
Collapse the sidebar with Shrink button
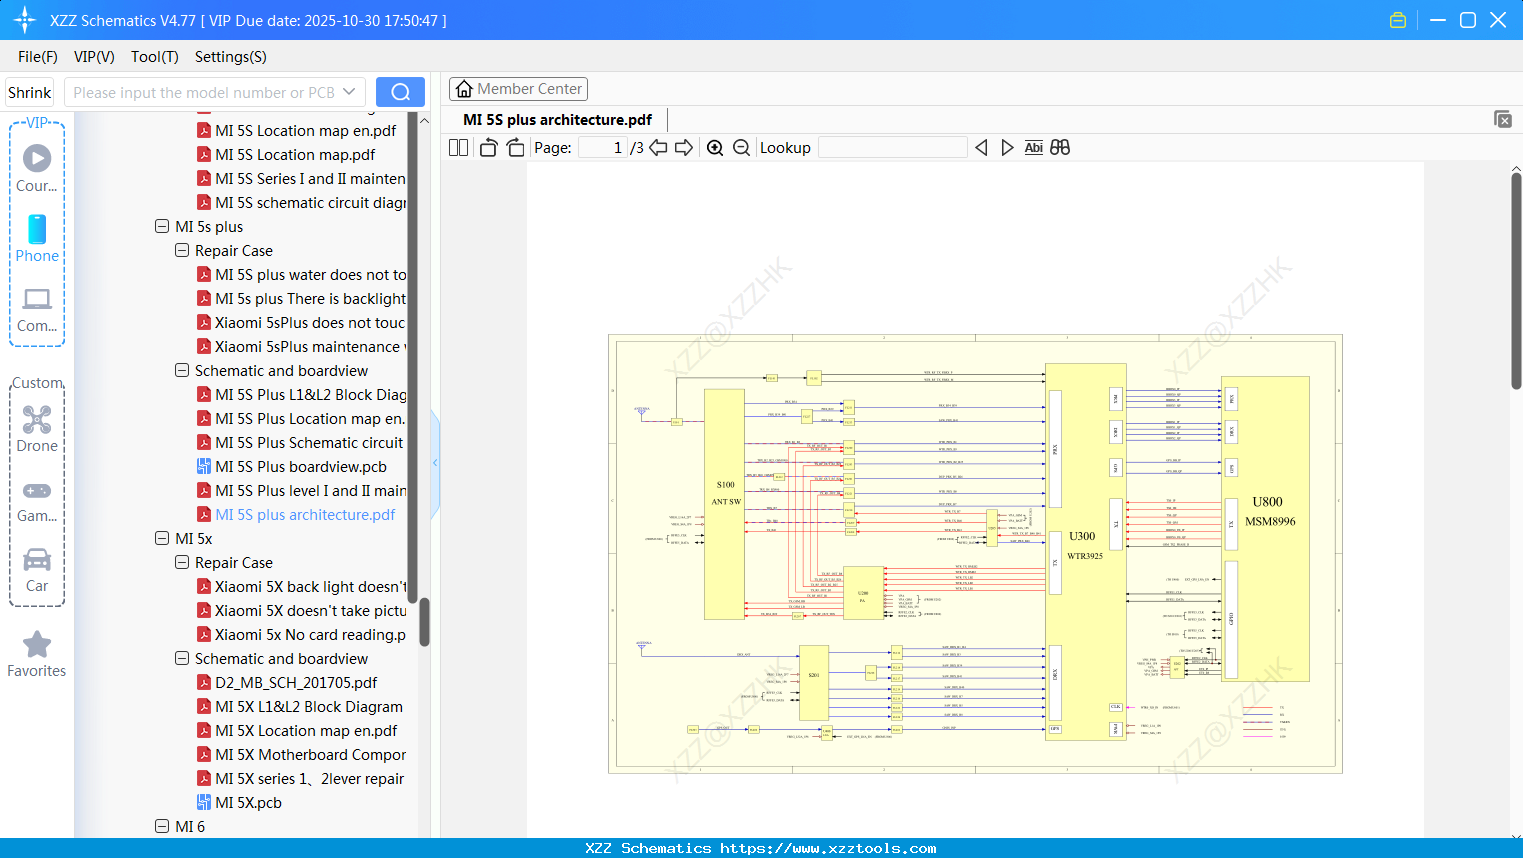pos(29,91)
